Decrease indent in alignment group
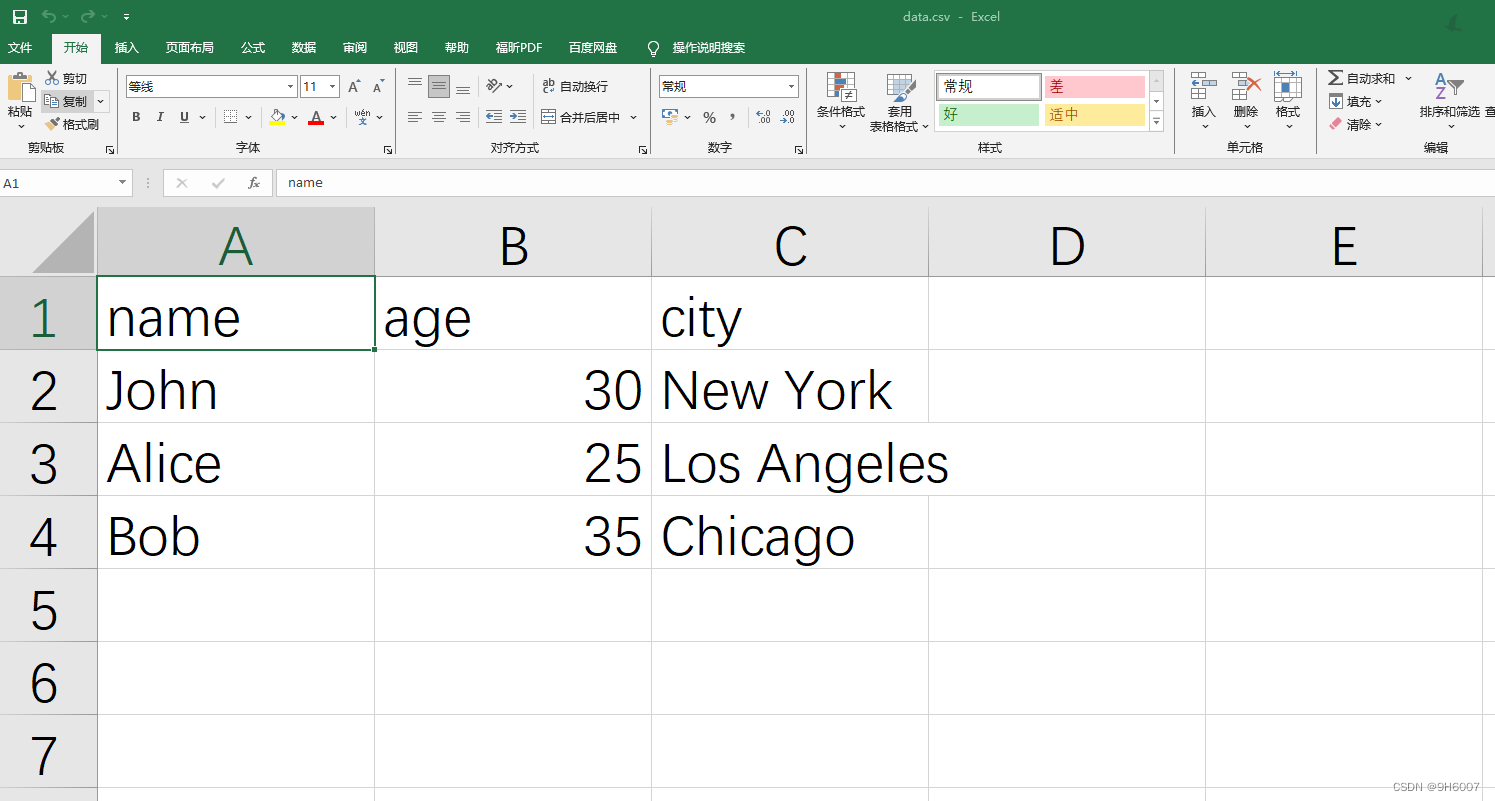This screenshot has width=1495, height=801. [x=493, y=117]
